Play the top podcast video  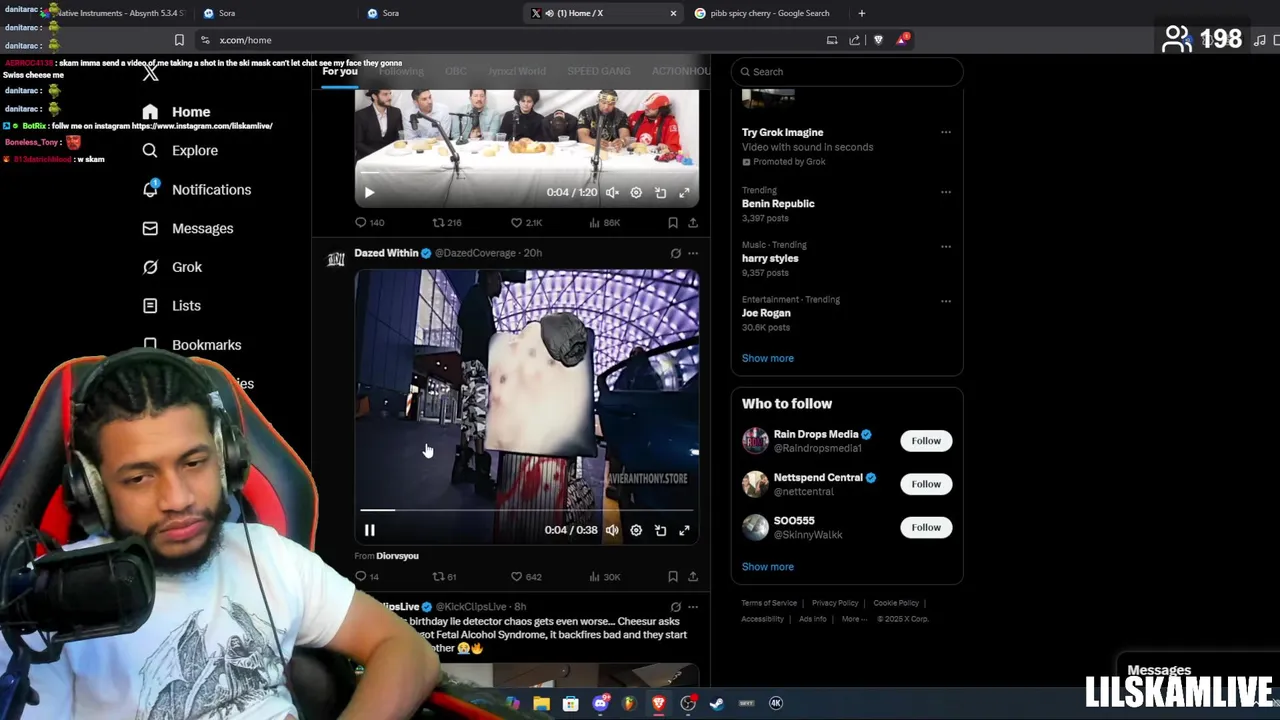[x=369, y=192]
